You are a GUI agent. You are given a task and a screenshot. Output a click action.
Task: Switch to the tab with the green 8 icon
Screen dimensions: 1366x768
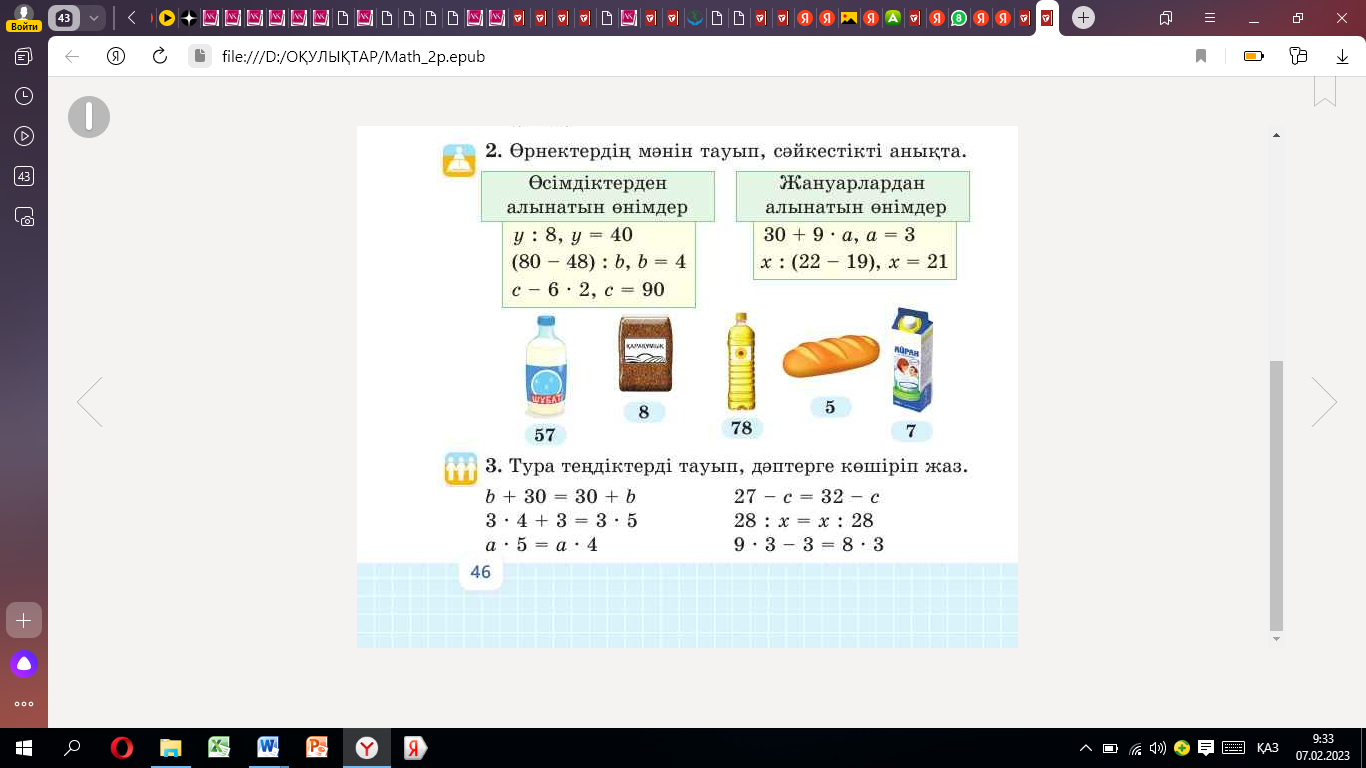pos(959,18)
